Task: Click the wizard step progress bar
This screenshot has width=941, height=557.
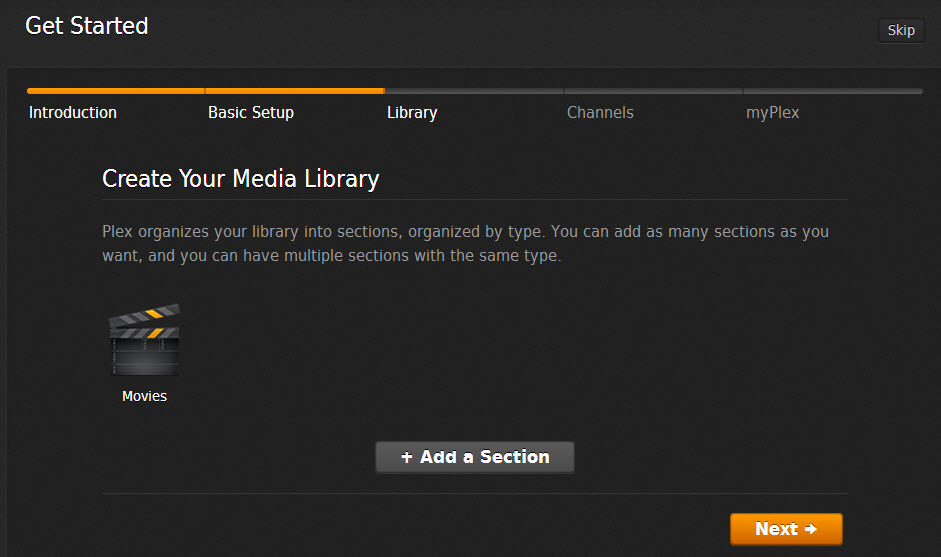Action: tap(475, 91)
